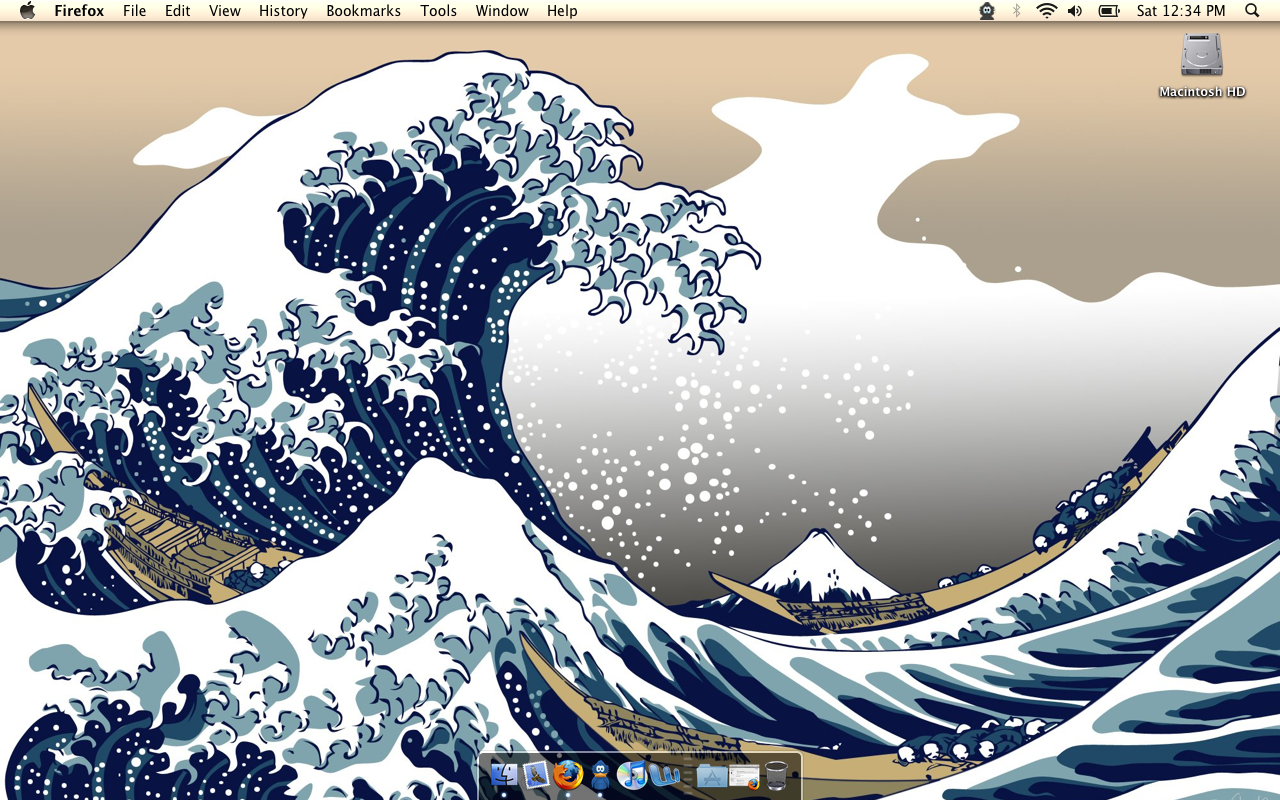Click the hooded-figure menu bar icon
Image resolution: width=1280 pixels, height=800 pixels.
click(x=987, y=11)
